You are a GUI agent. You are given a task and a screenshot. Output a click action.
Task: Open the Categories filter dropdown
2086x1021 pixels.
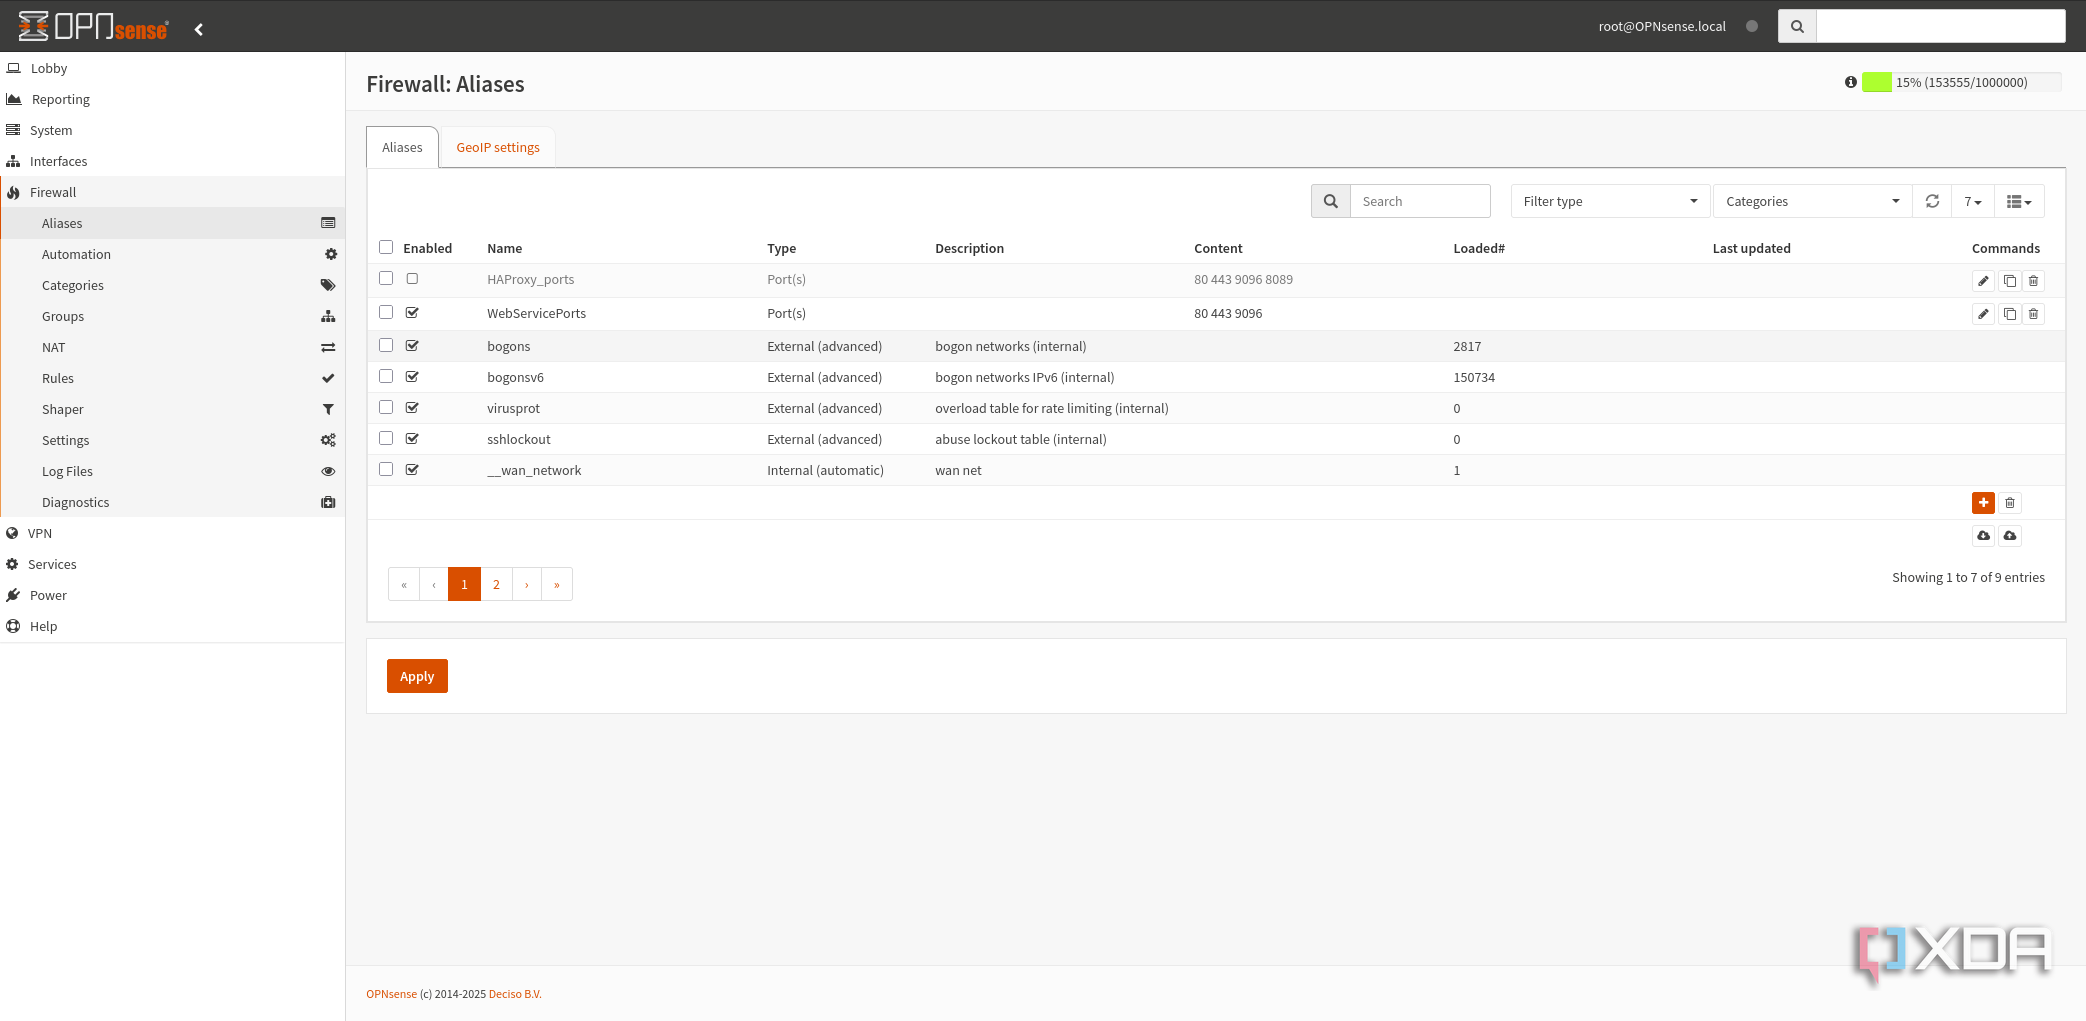tap(1811, 201)
